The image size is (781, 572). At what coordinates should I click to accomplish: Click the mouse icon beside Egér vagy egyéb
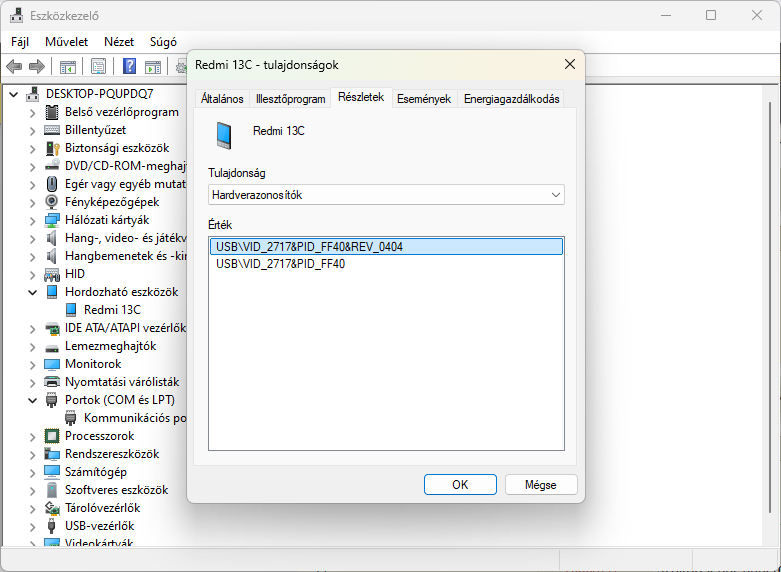(52, 184)
